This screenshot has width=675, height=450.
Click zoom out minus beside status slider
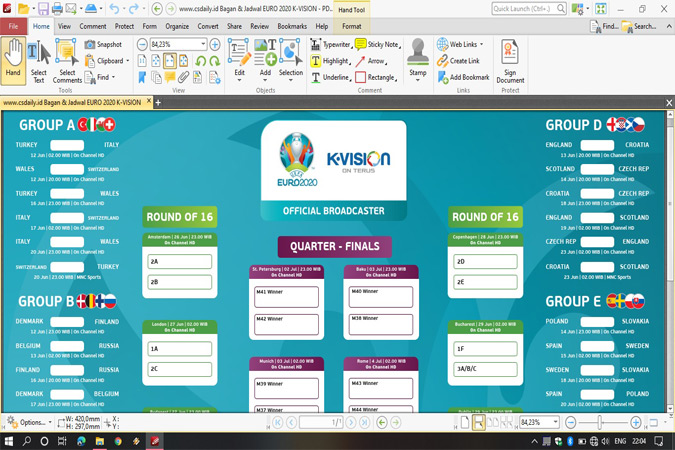[x=571, y=423]
